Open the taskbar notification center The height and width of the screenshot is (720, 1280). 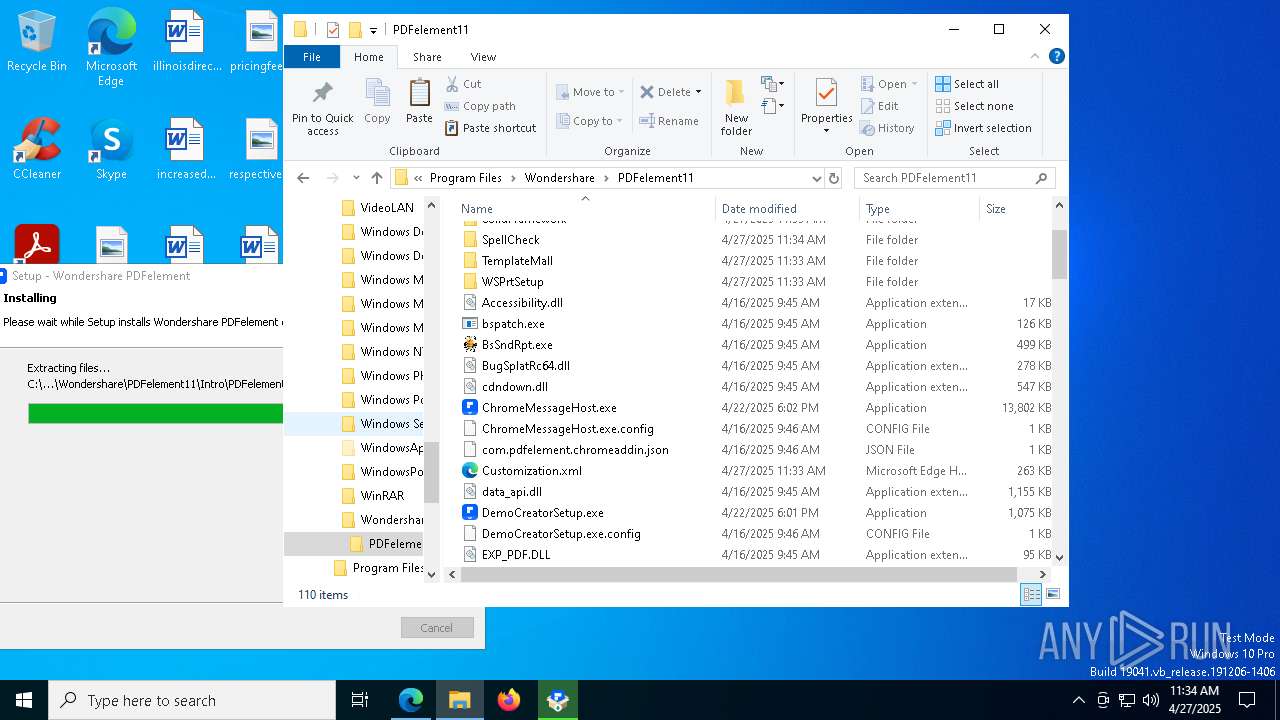click(1247, 700)
